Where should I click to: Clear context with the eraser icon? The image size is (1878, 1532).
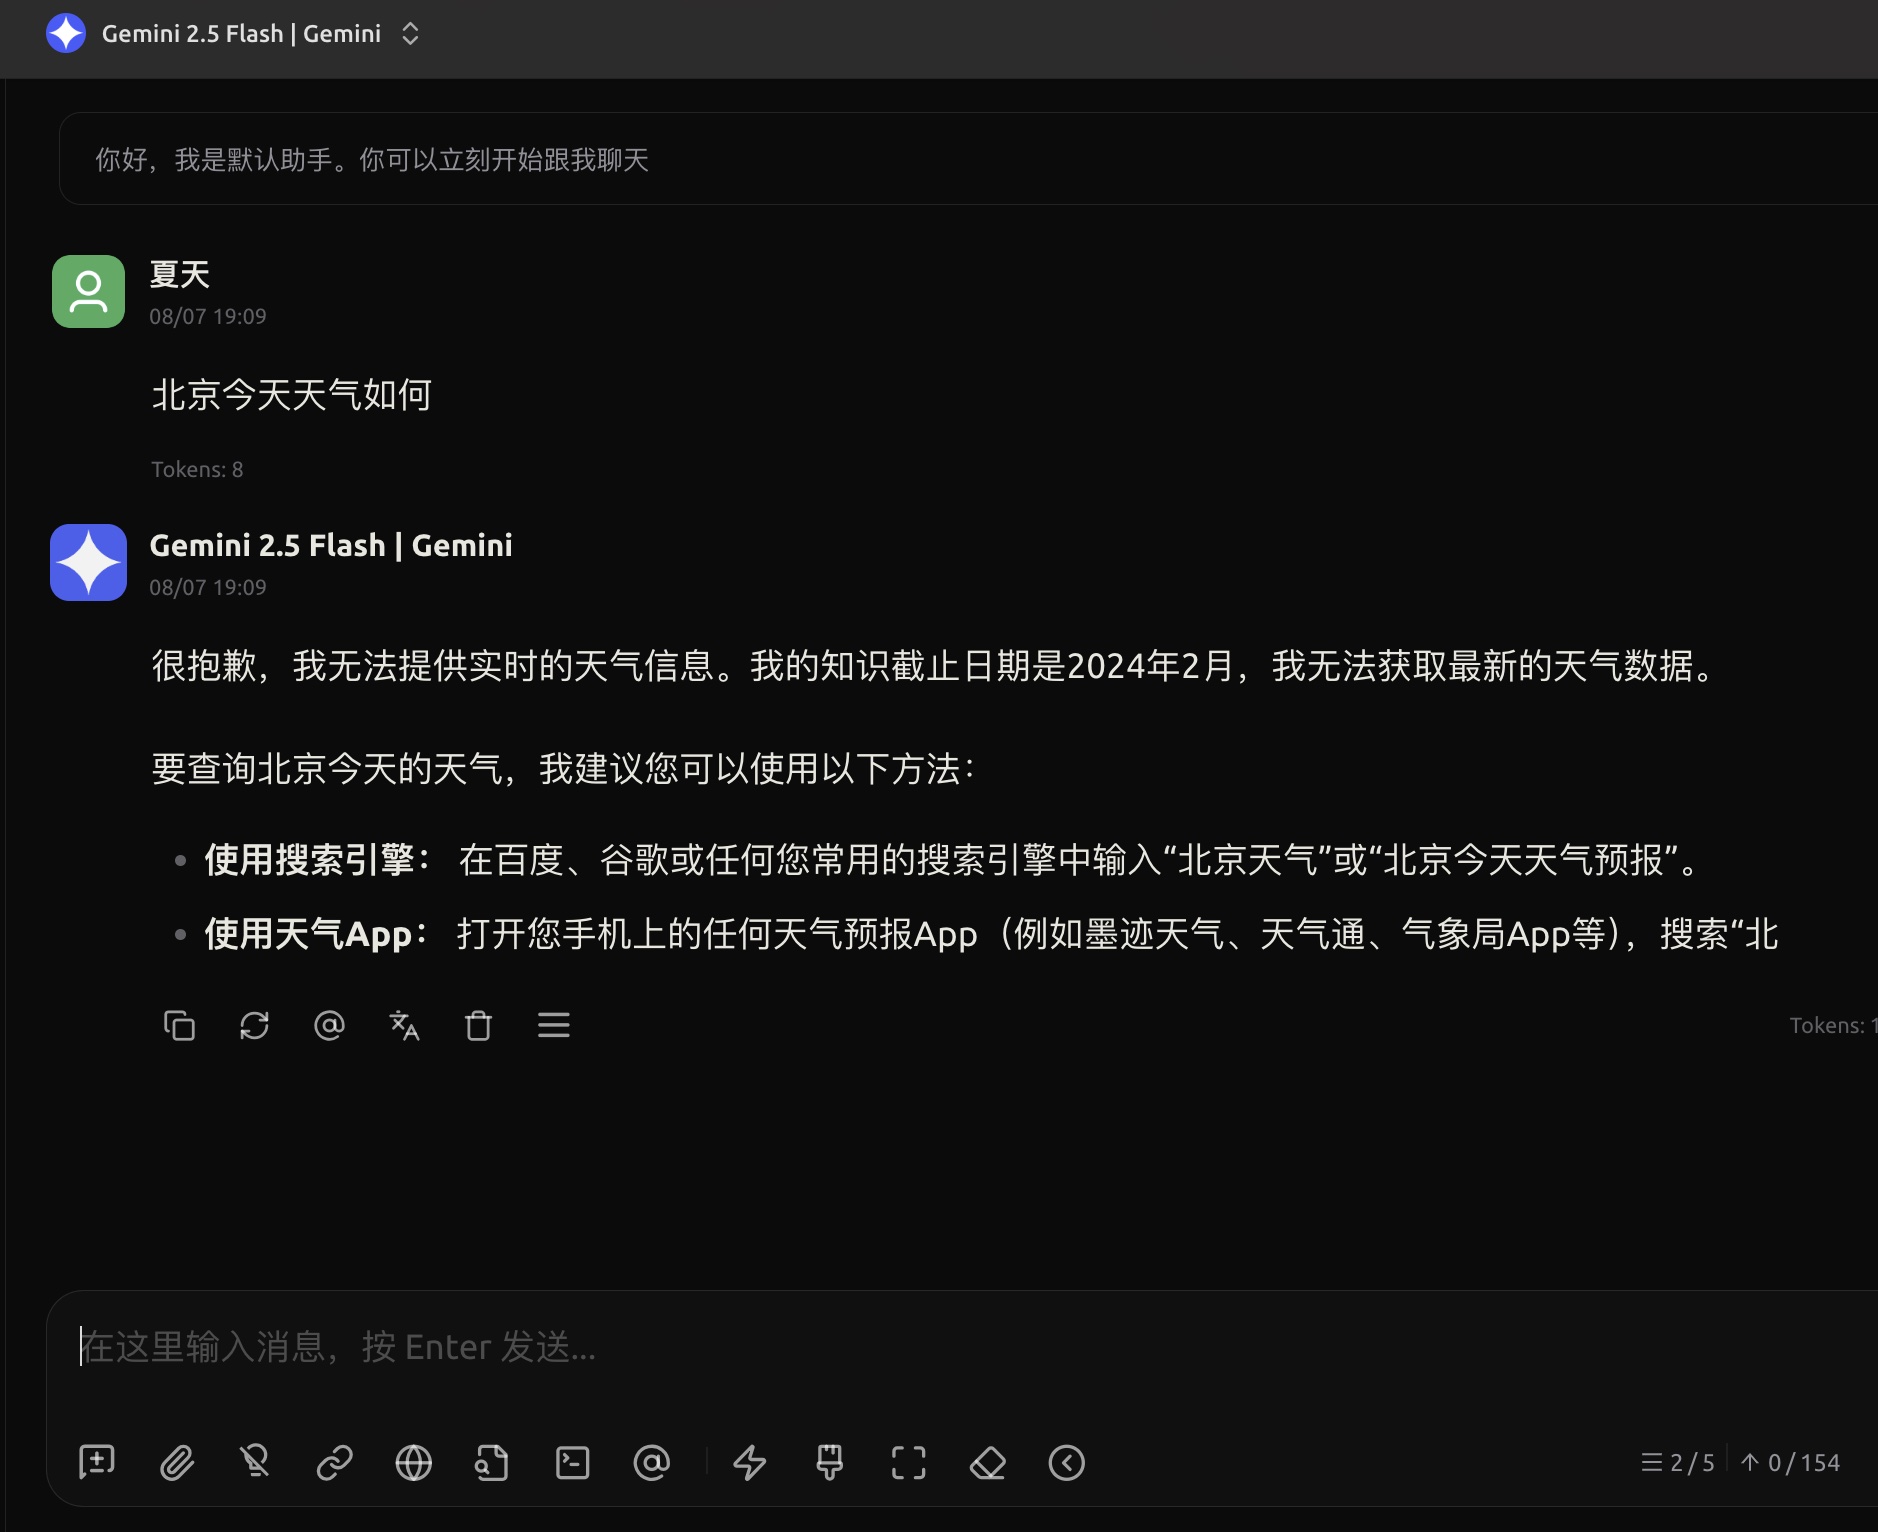coord(988,1463)
